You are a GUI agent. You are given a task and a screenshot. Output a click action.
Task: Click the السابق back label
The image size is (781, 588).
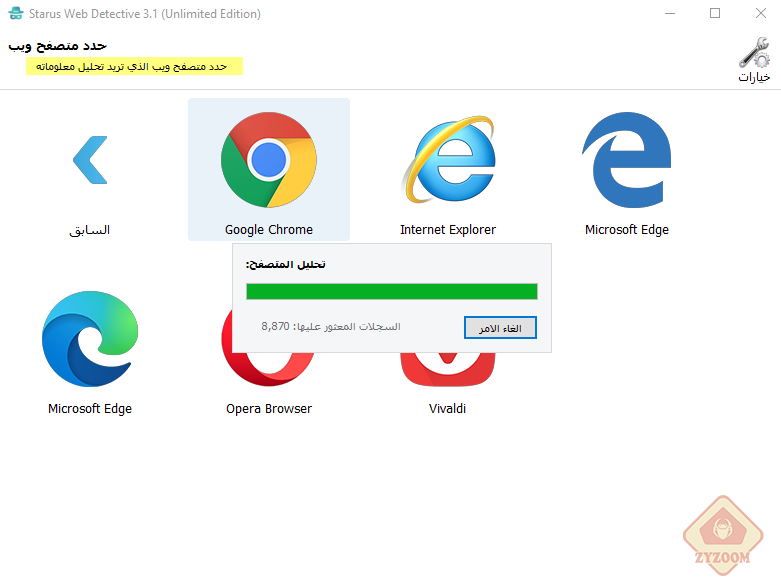click(90, 230)
